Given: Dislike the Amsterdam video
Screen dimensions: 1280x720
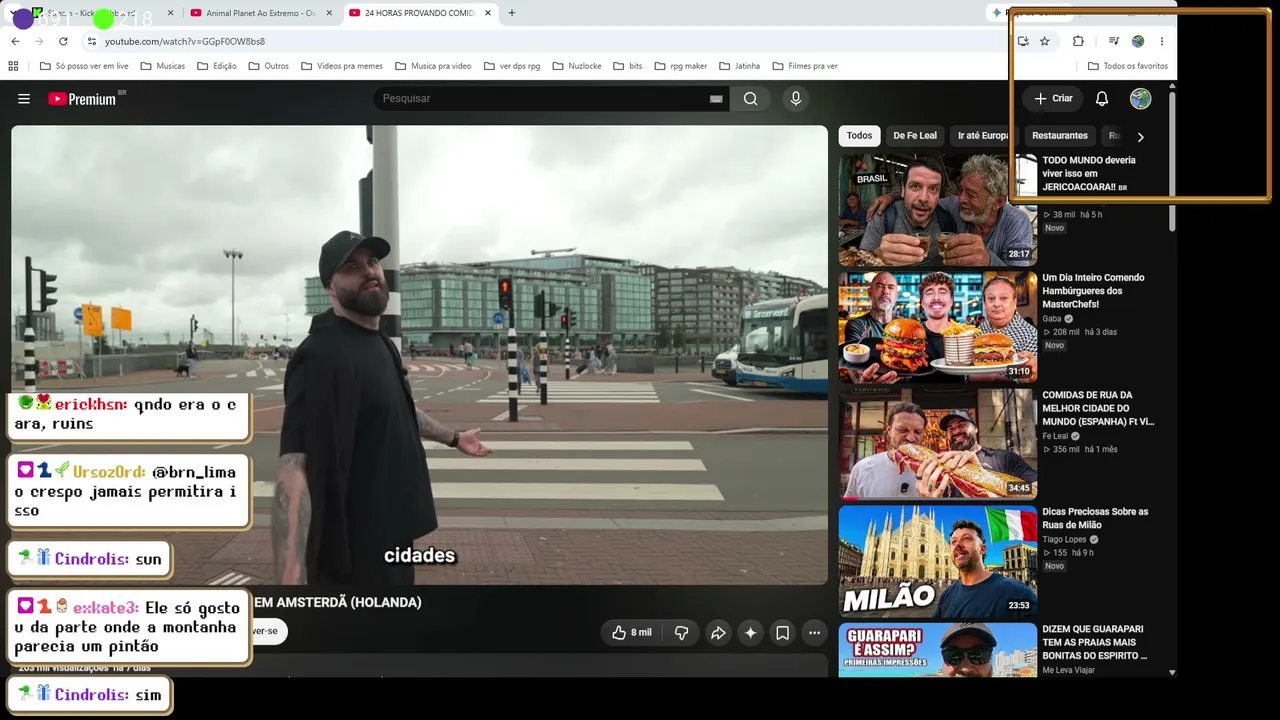Looking at the screenshot, I should click(x=682, y=632).
